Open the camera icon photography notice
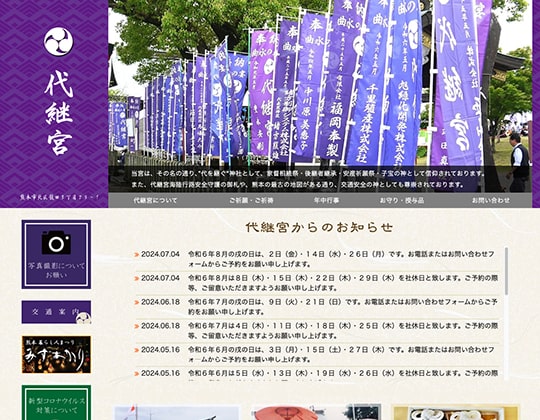 [x=56, y=255]
